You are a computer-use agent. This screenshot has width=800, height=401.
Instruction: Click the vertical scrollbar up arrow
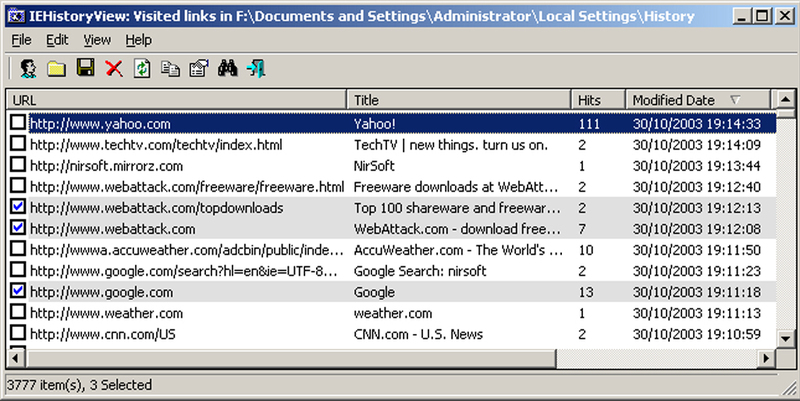click(786, 99)
